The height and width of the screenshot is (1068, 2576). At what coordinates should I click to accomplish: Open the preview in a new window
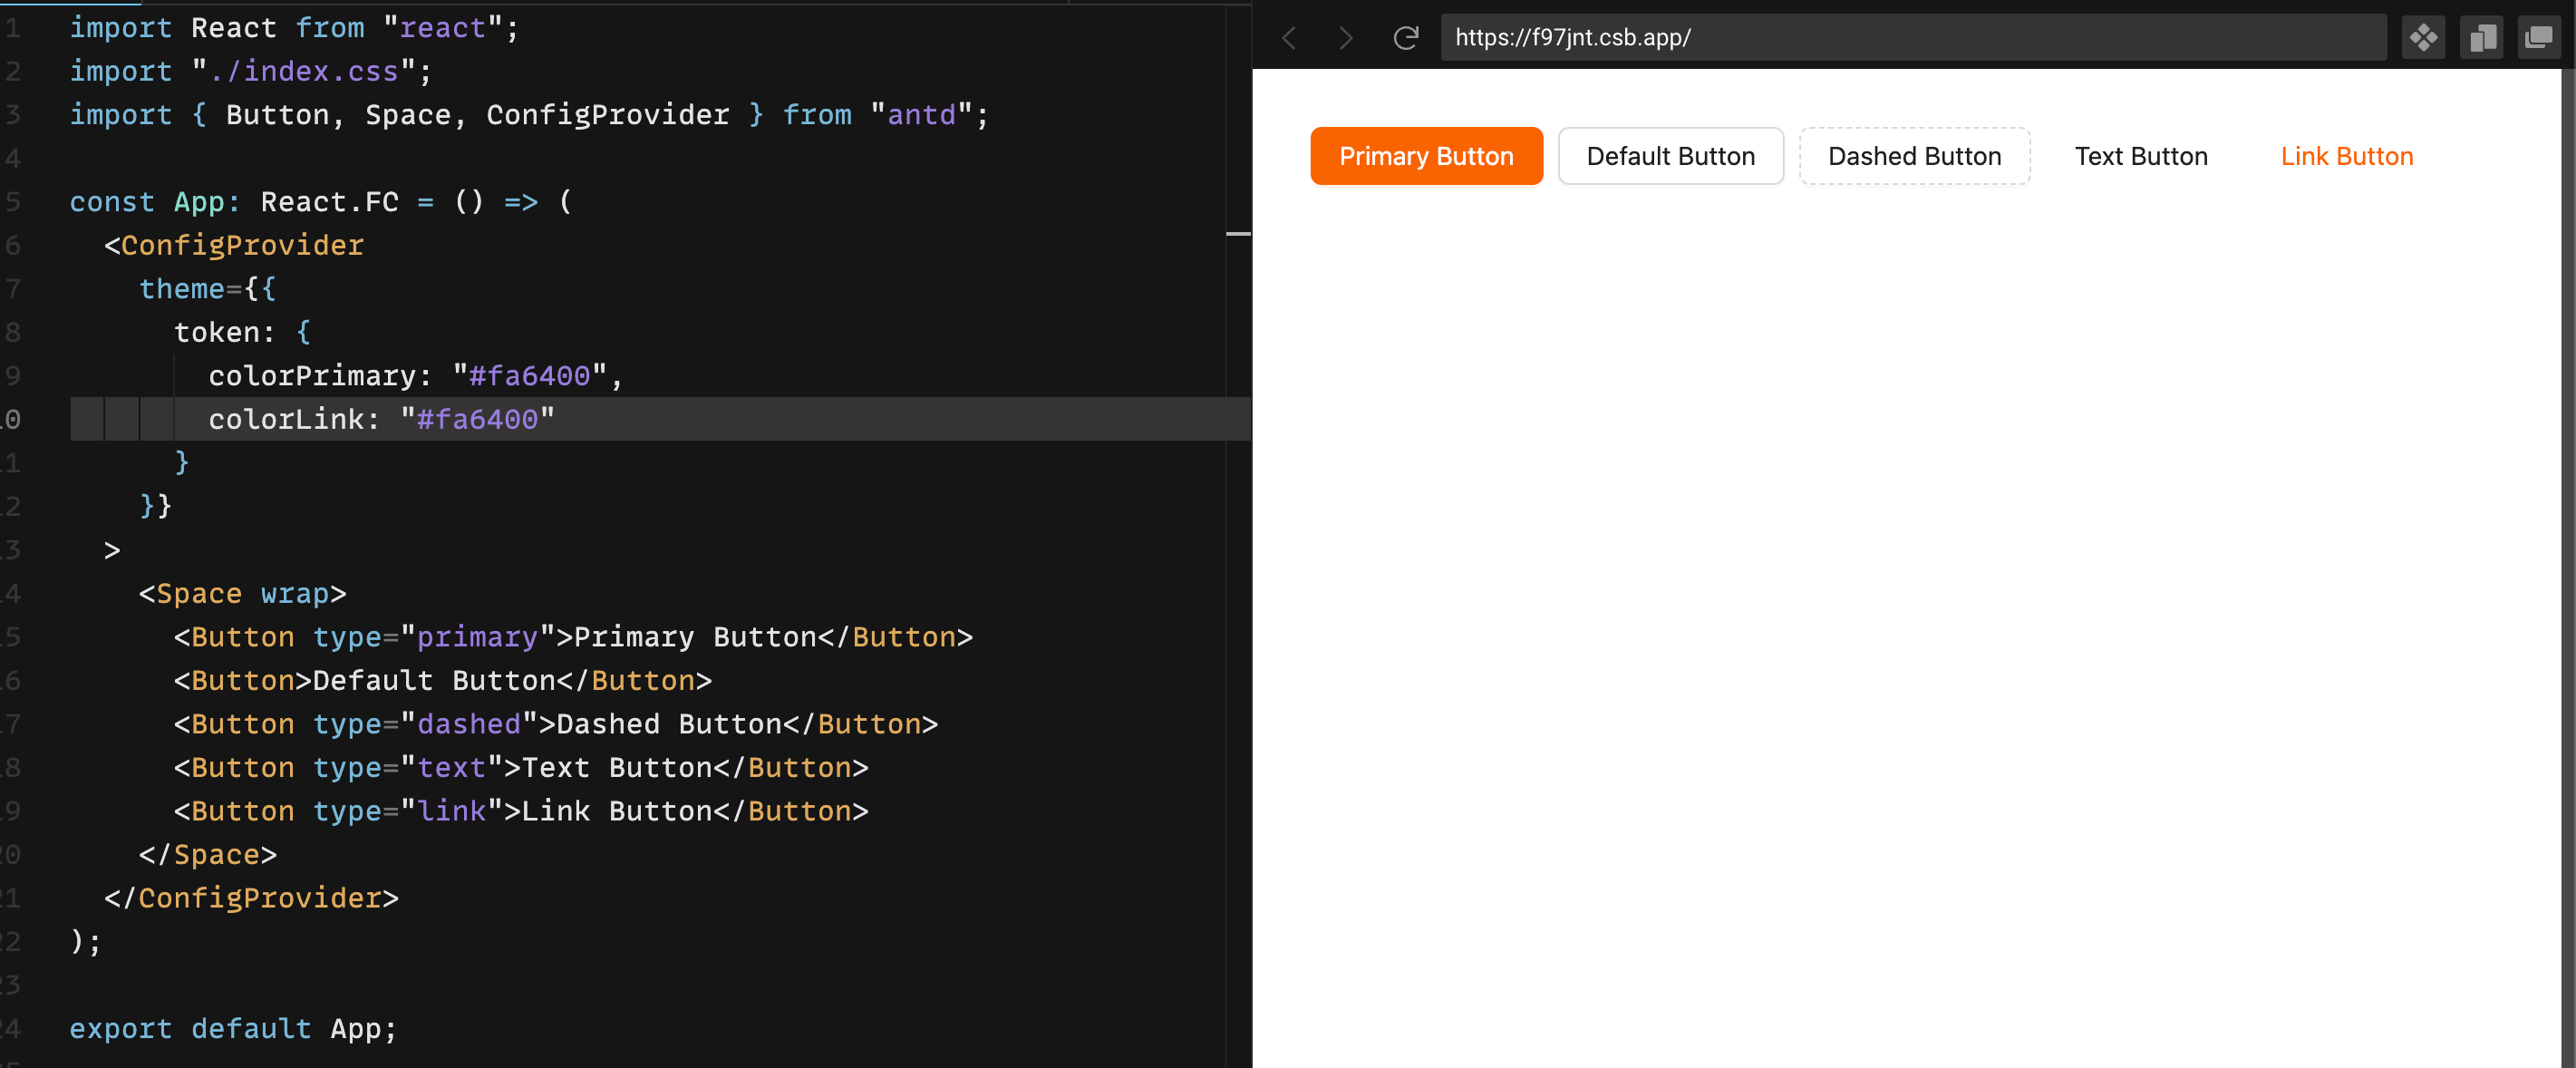coord(2539,37)
